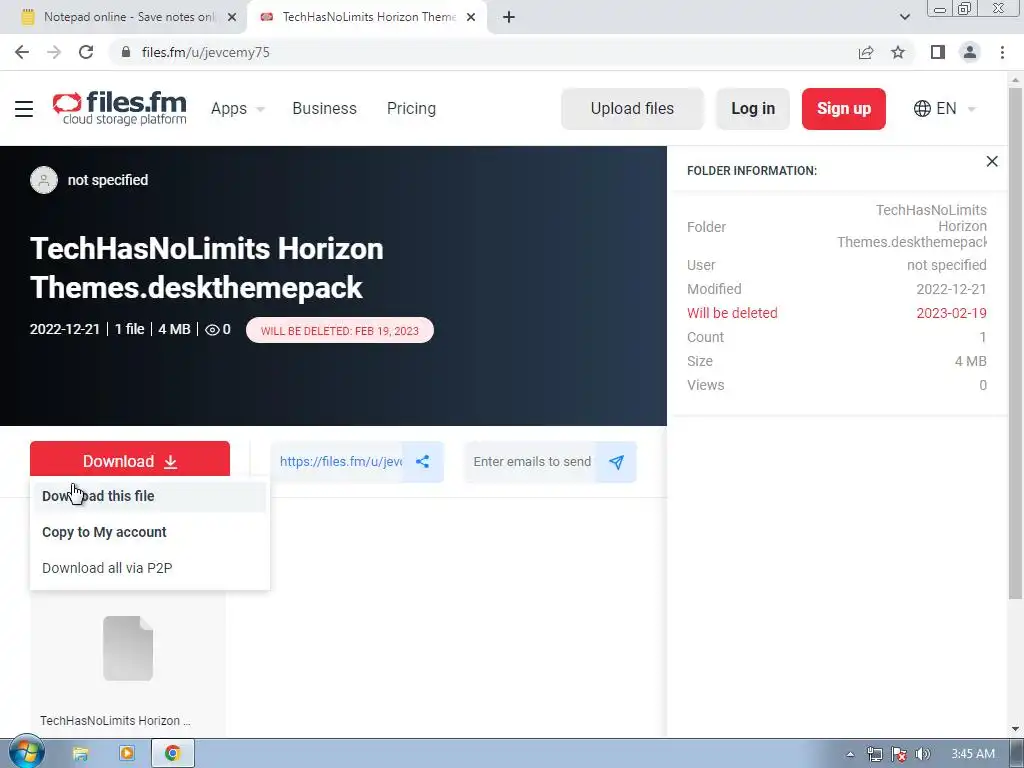
Task: Expand the Apps dropdown
Action: coord(238,108)
